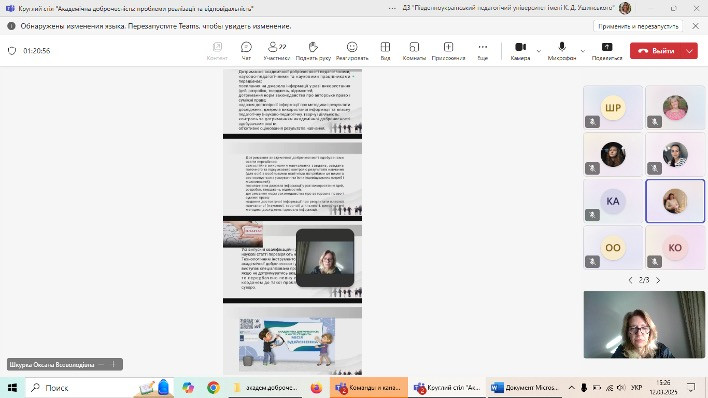
Task: Select the KO participant tile
Action: coord(675,248)
